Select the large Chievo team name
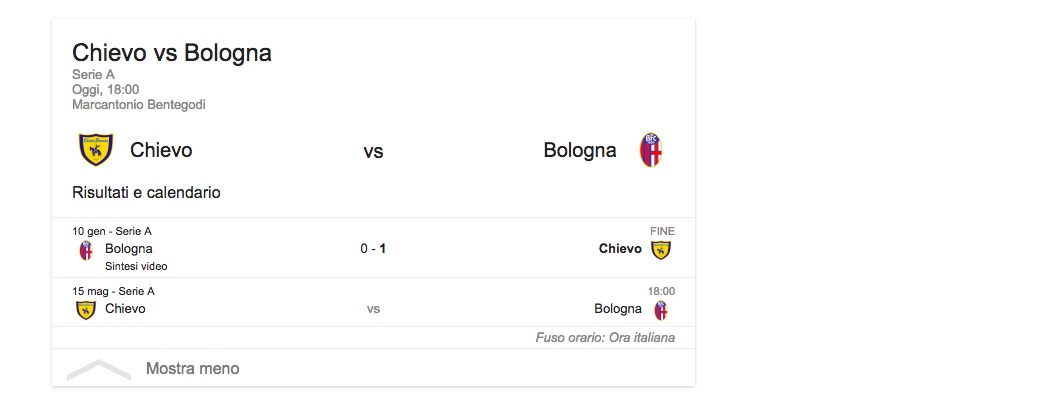 (x=161, y=151)
